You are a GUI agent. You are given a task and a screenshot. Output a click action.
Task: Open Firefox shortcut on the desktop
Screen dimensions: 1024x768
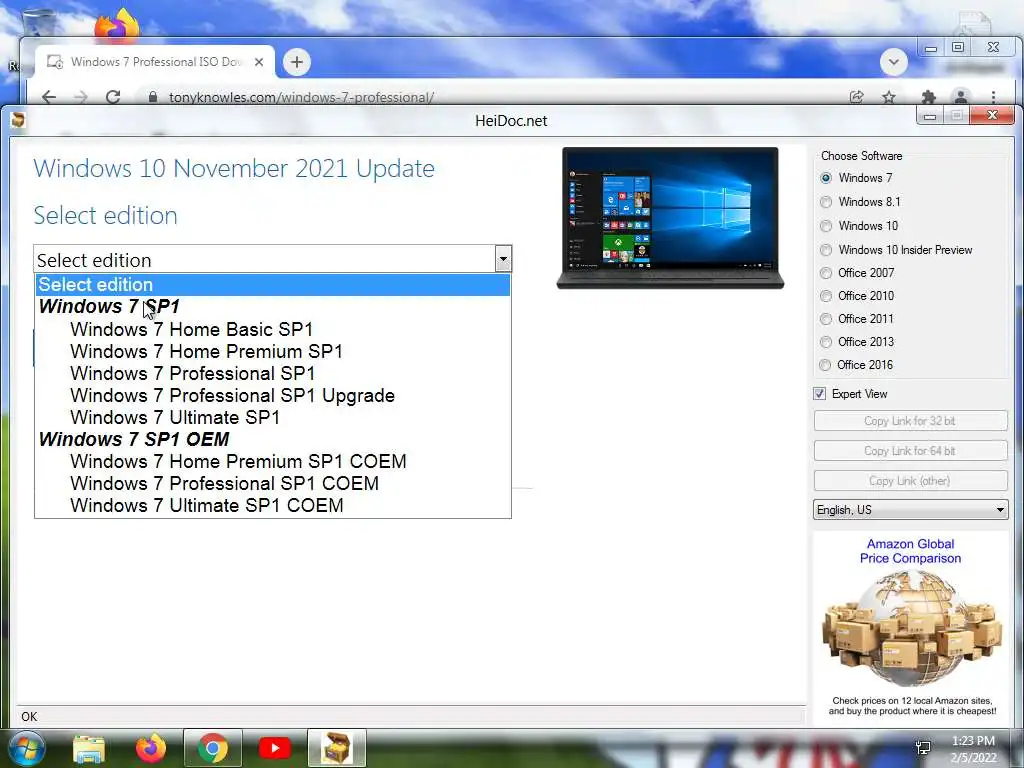(116, 26)
